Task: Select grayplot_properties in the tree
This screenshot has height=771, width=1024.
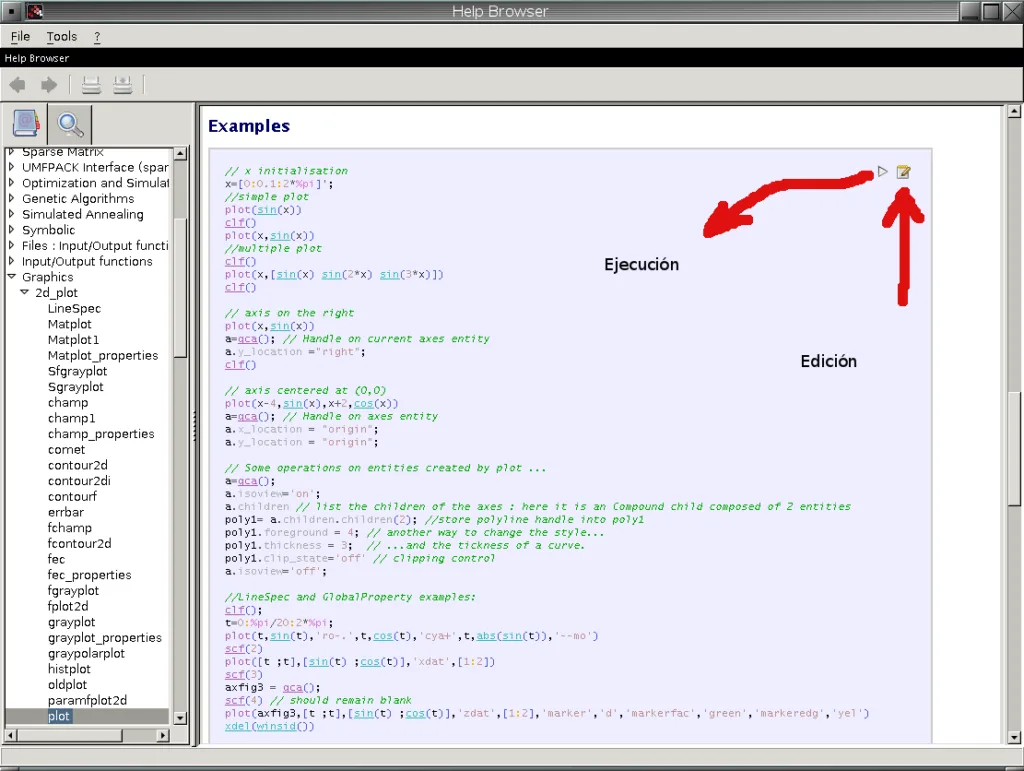Action: (104, 637)
